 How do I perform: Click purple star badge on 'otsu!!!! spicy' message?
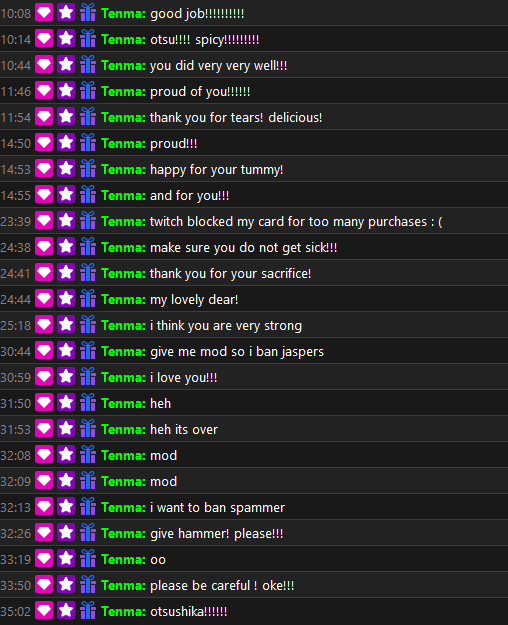point(66,39)
